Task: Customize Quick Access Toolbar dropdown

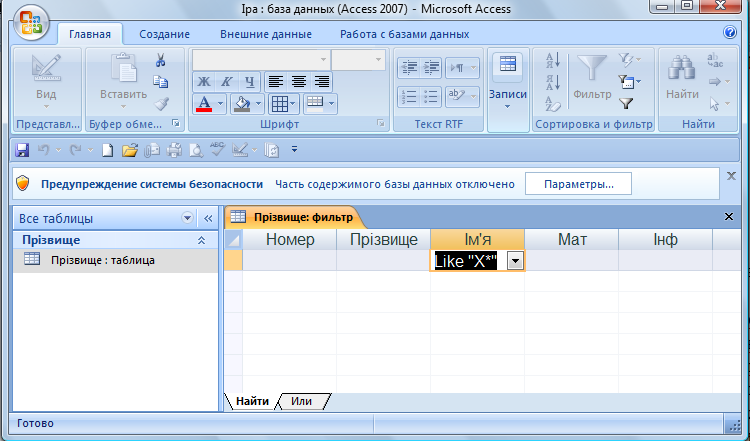Action: 294,150
